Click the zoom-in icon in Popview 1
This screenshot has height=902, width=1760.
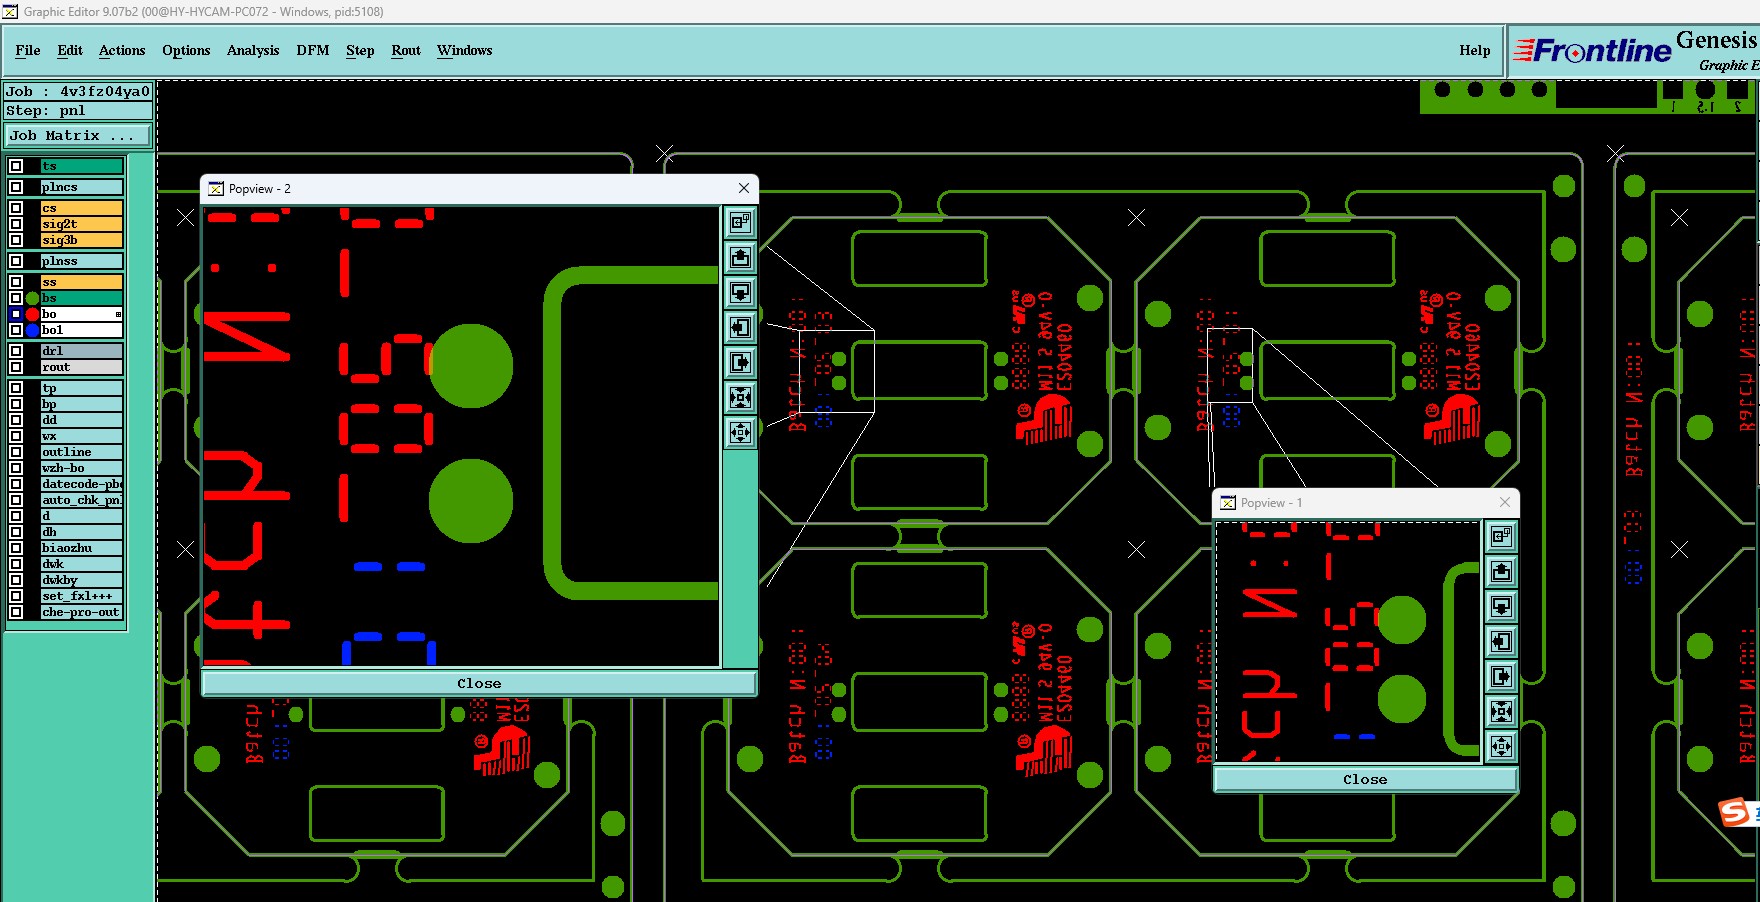pyautogui.click(x=1501, y=711)
